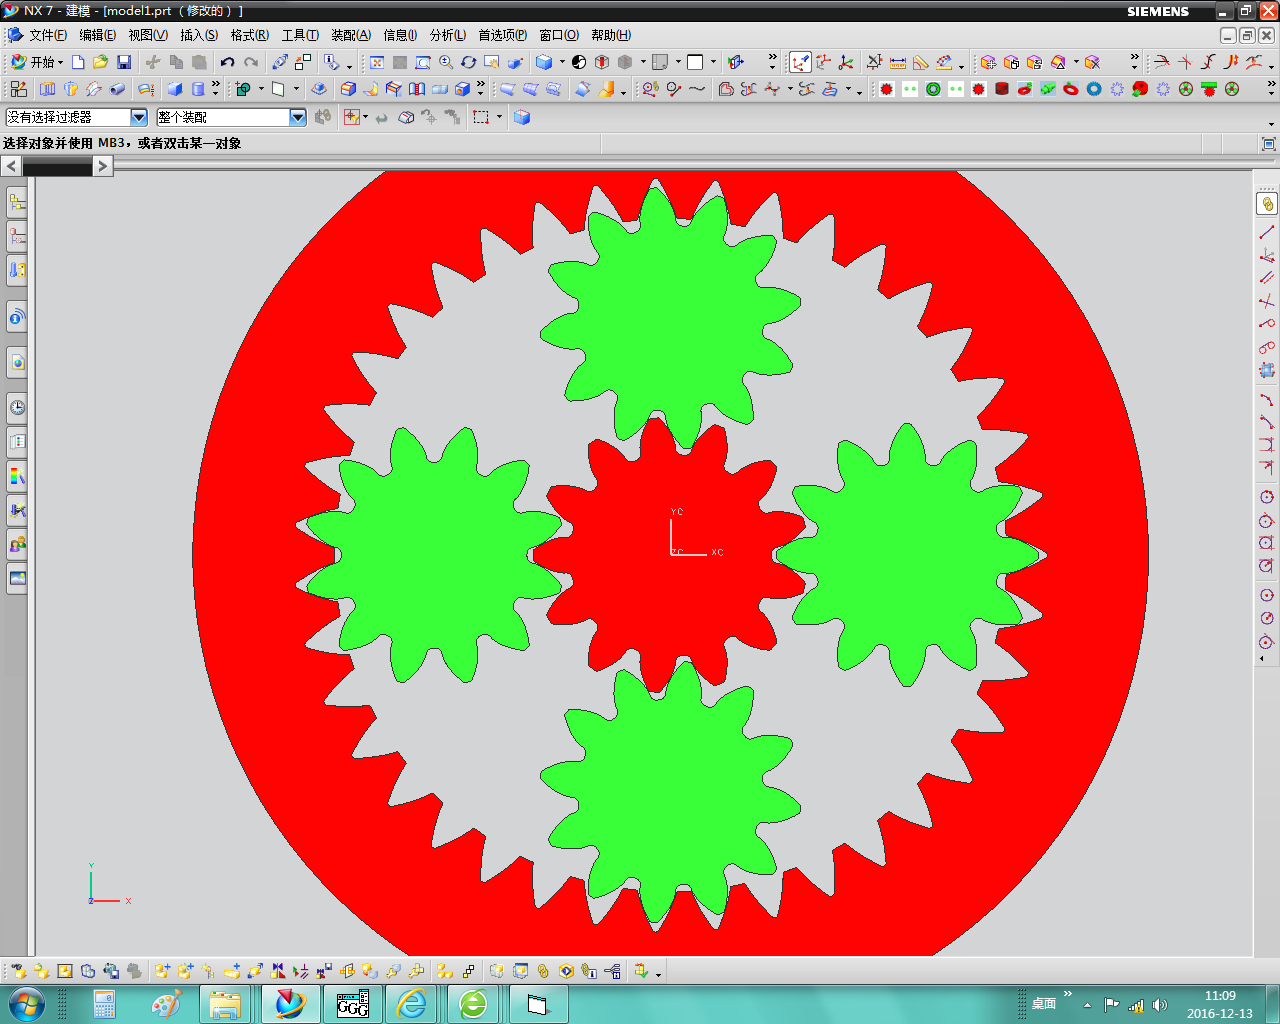Viewport: 1280px width, 1024px height.
Task: Click the Line curve tool icon
Action: pyautogui.click(x=1267, y=231)
